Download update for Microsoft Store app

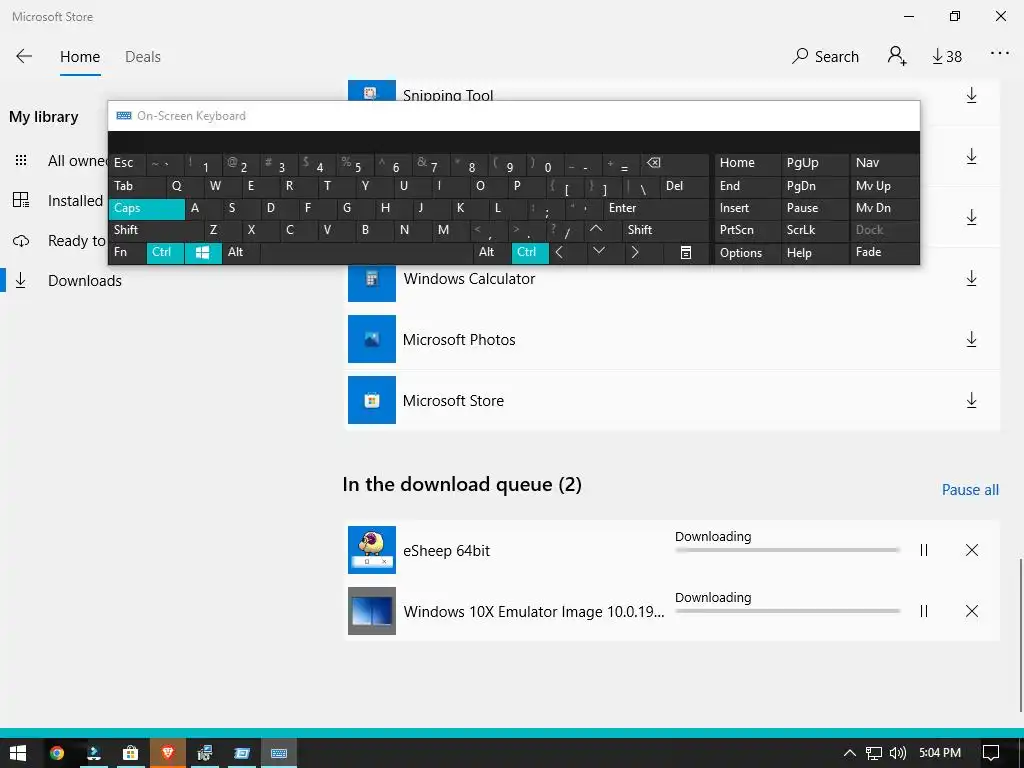click(x=971, y=400)
